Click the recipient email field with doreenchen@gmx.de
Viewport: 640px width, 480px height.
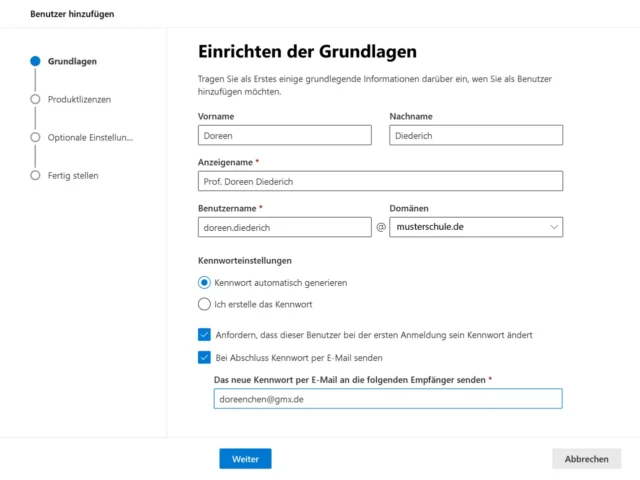(388, 399)
